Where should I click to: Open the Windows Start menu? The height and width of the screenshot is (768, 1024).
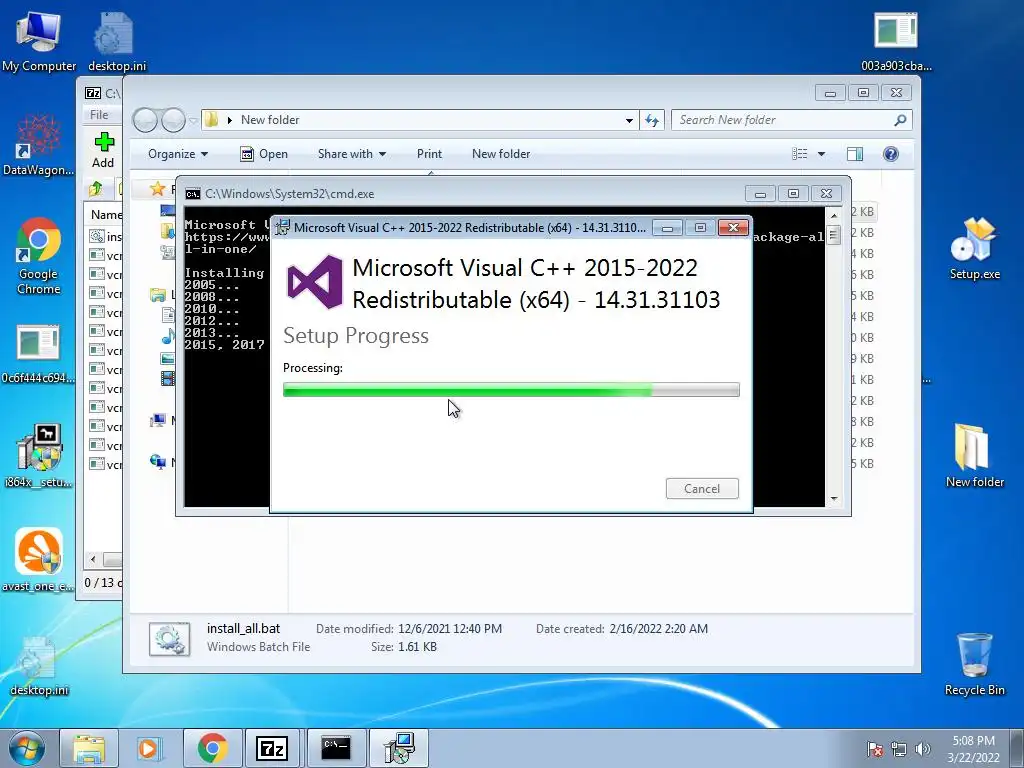25,748
